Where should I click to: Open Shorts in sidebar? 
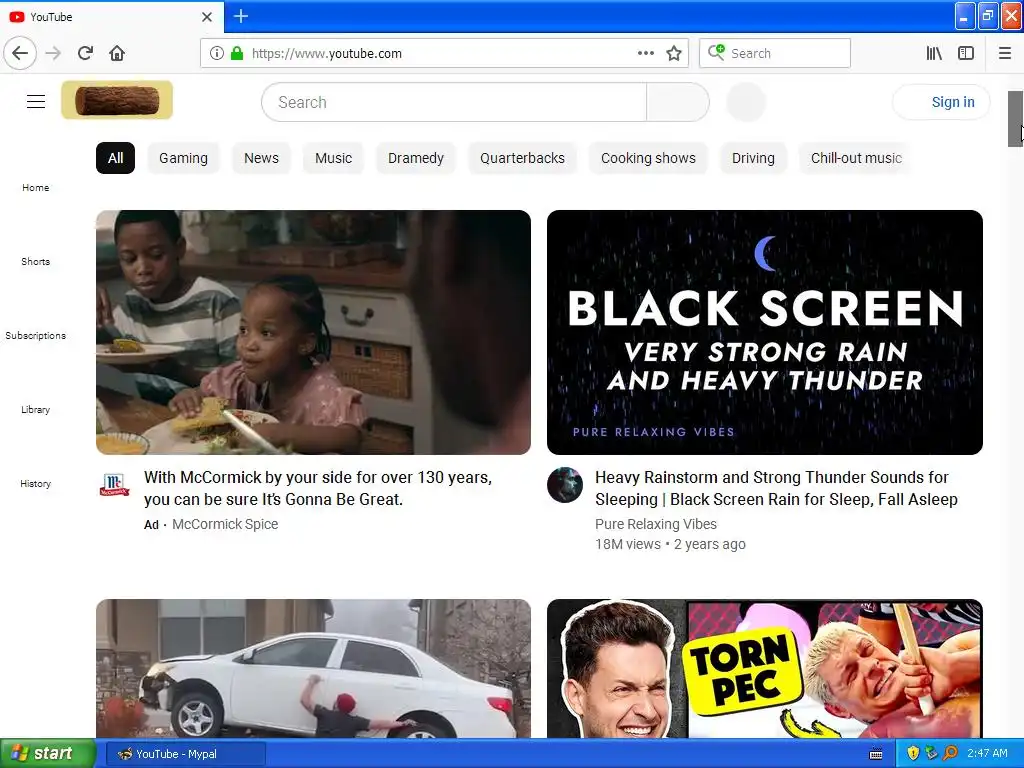35,261
